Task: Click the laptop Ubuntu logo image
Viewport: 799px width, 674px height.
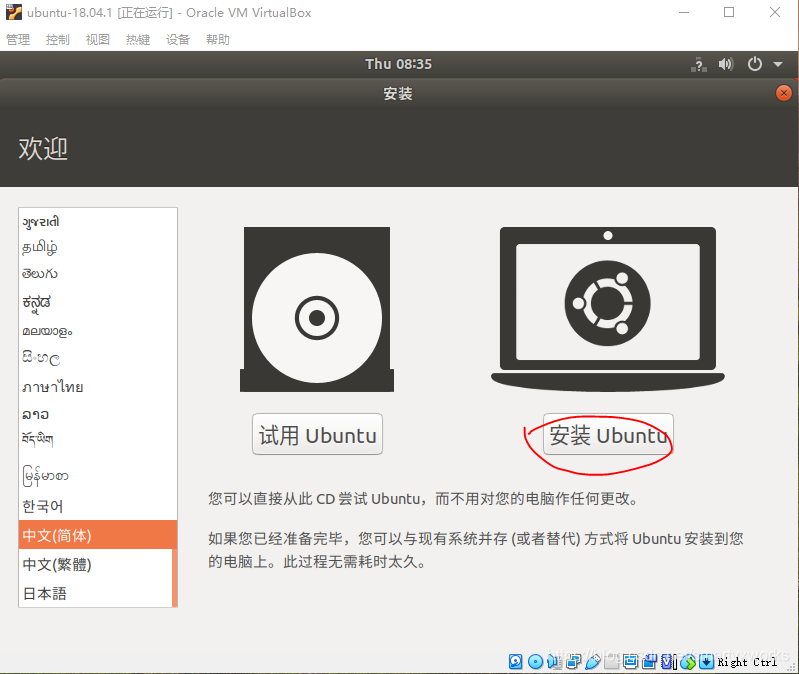Action: coord(607,309)
